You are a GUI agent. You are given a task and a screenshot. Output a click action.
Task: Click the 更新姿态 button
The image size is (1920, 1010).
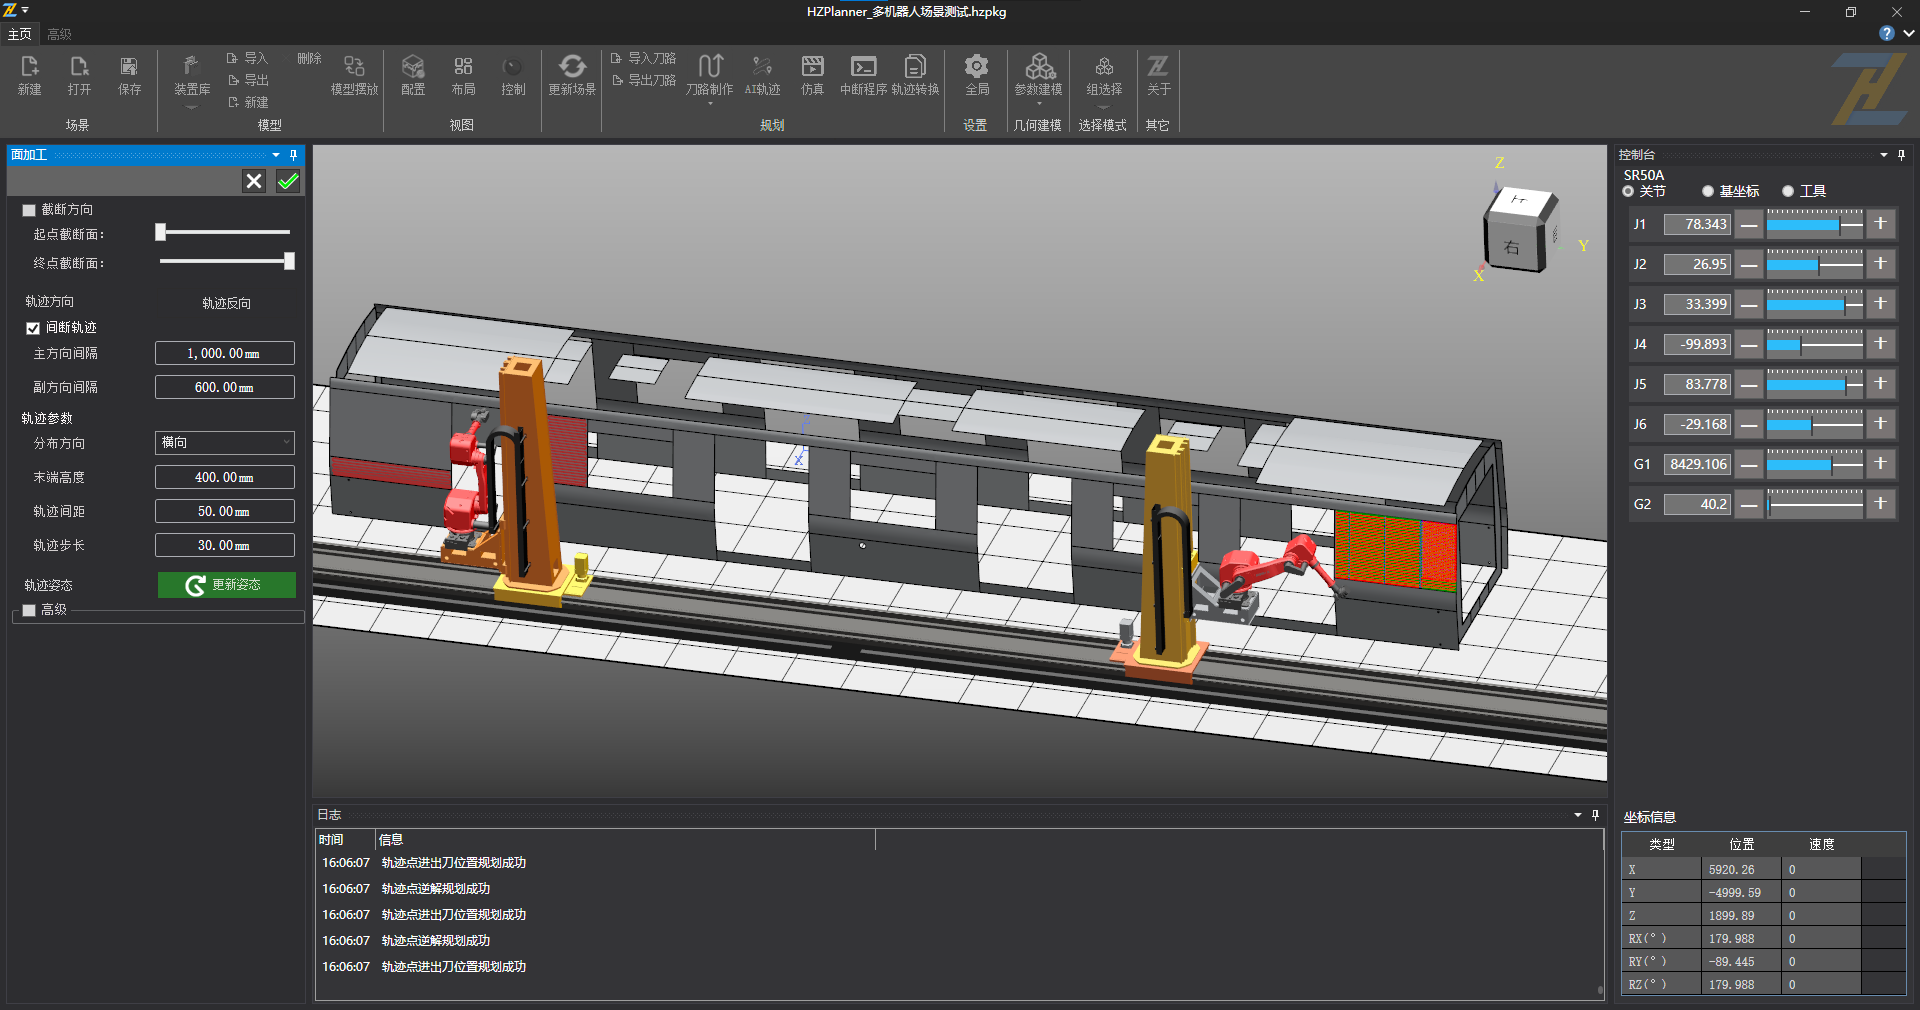point(226,585)
